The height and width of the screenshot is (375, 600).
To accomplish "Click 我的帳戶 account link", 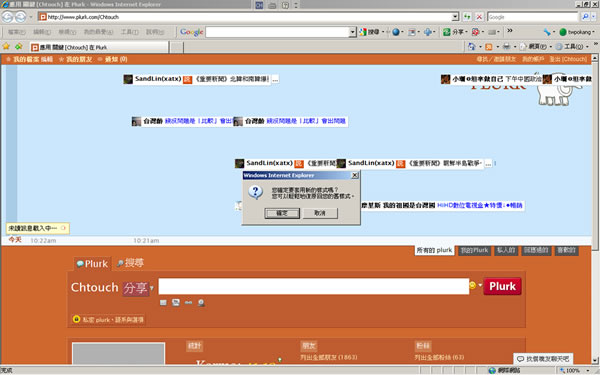I will [533, 59].
